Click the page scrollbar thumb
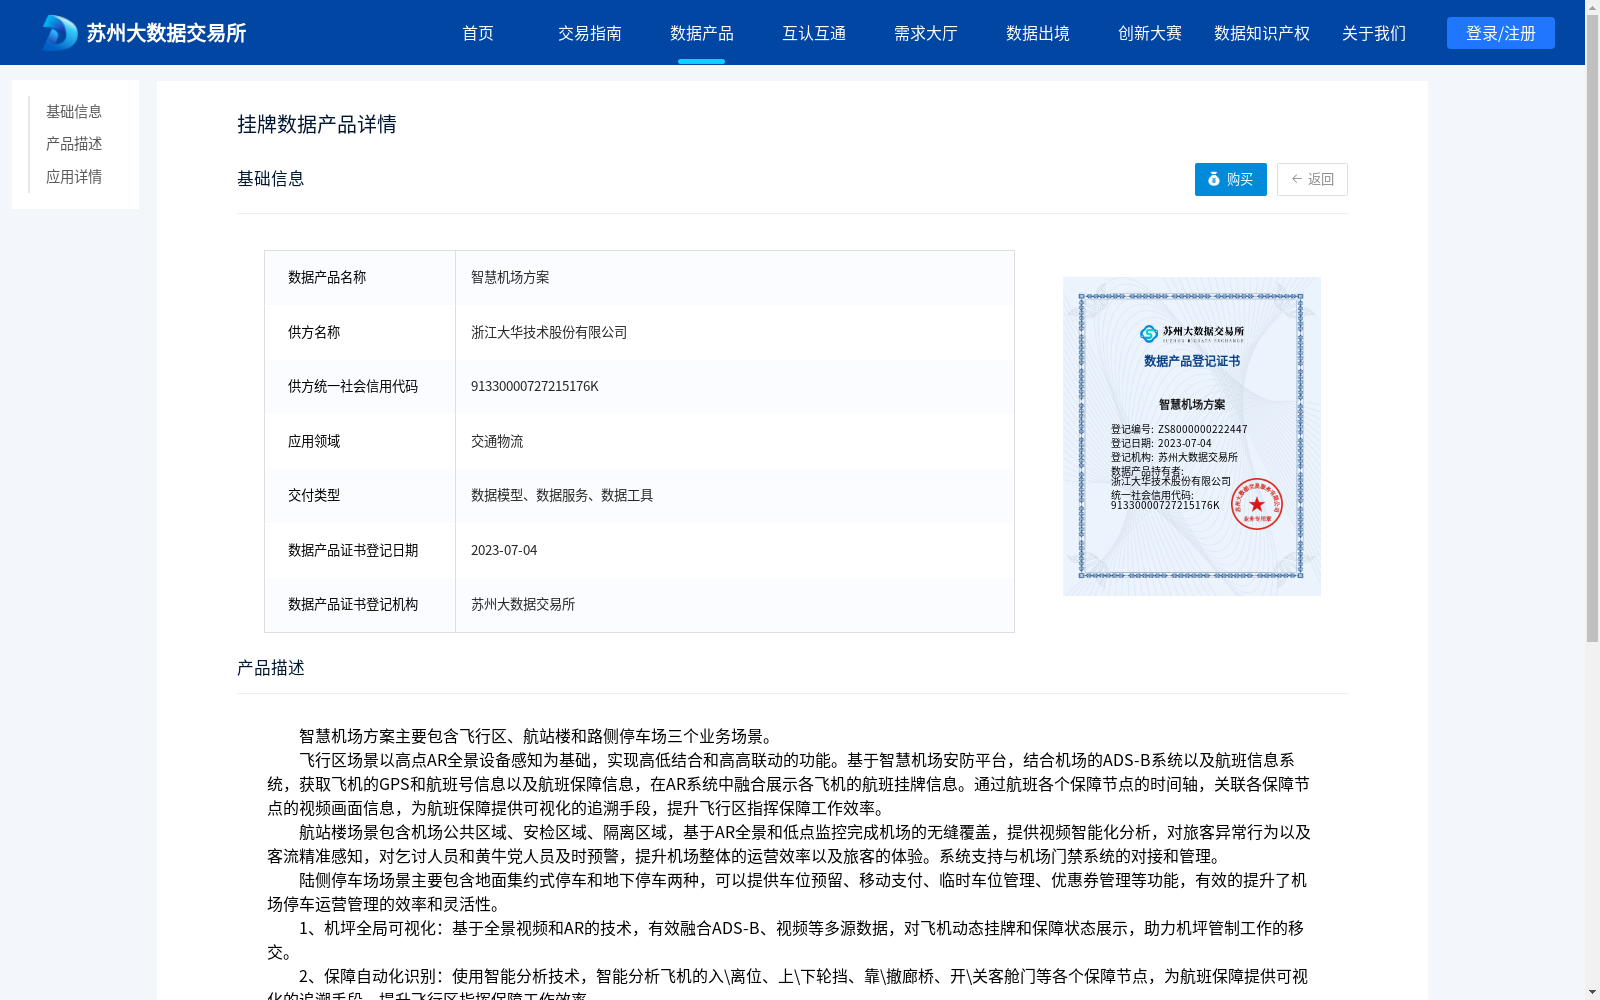Screen dimensions: 1600x1000 (1592, 328)
